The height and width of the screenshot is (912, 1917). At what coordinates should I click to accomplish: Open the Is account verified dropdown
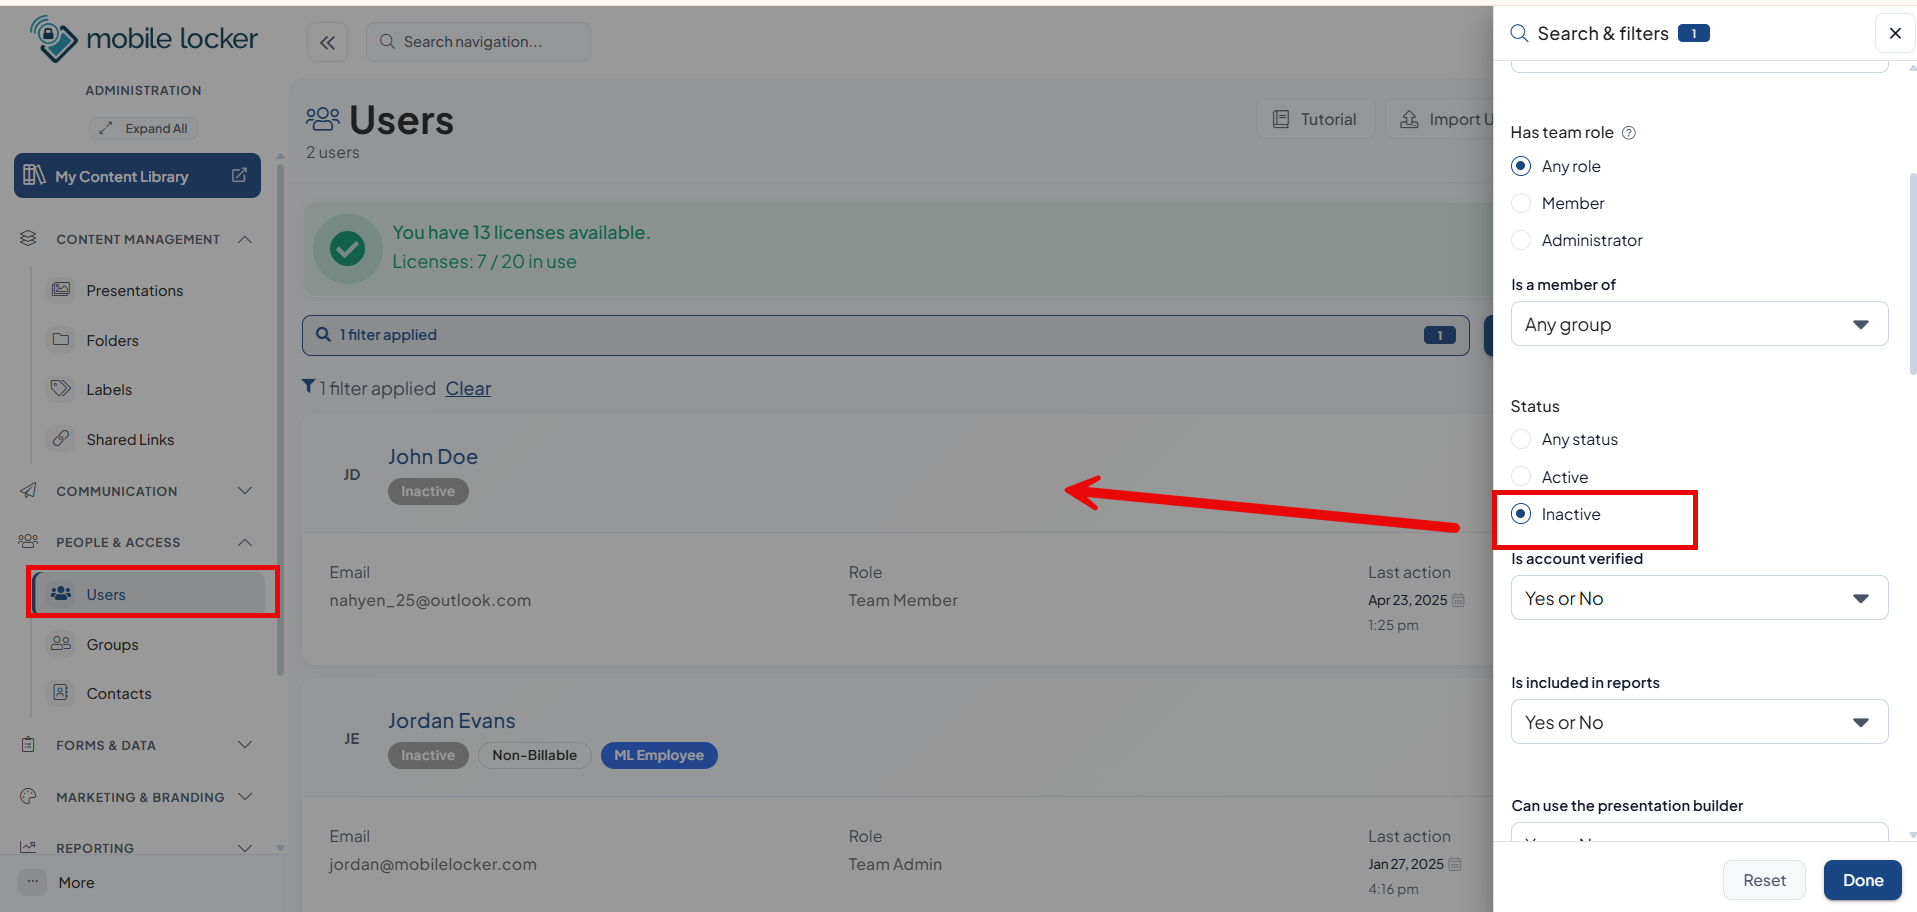1699,598
